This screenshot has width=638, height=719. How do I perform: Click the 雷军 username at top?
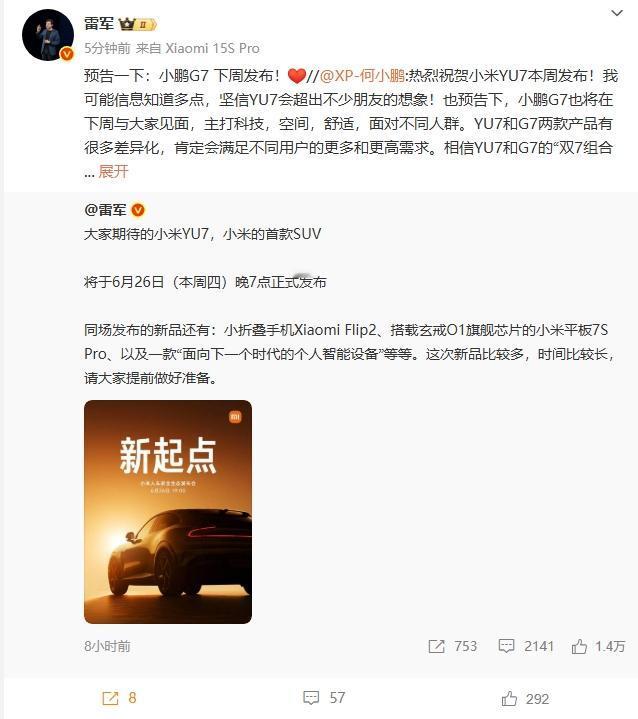point(99,23)
